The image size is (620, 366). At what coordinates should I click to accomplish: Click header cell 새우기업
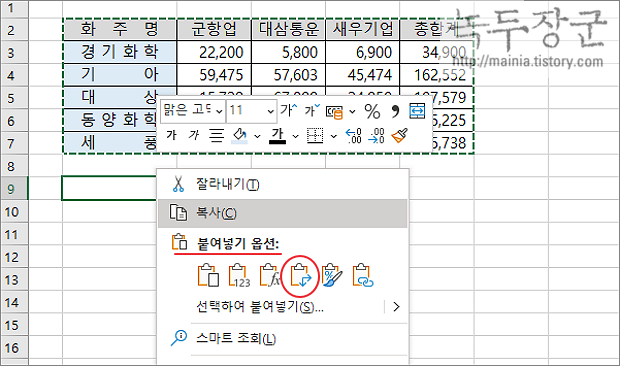[x=363, y=30]
